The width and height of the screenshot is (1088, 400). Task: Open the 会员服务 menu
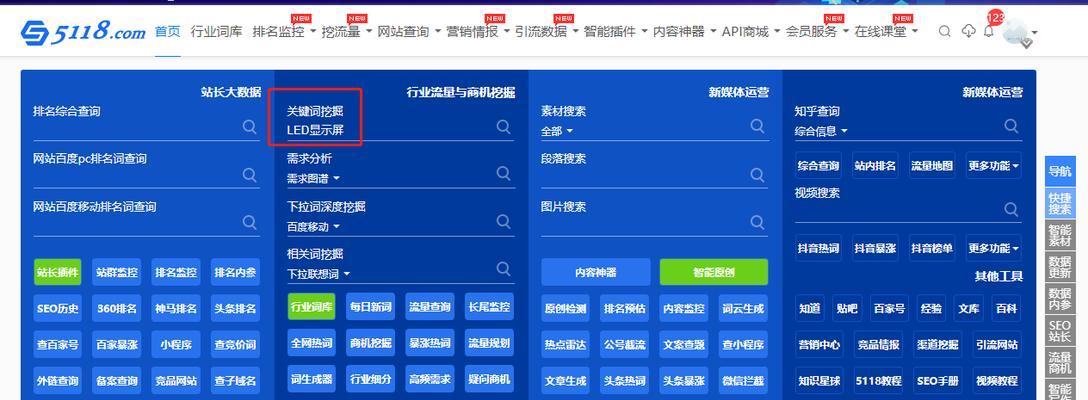point(817,31)
